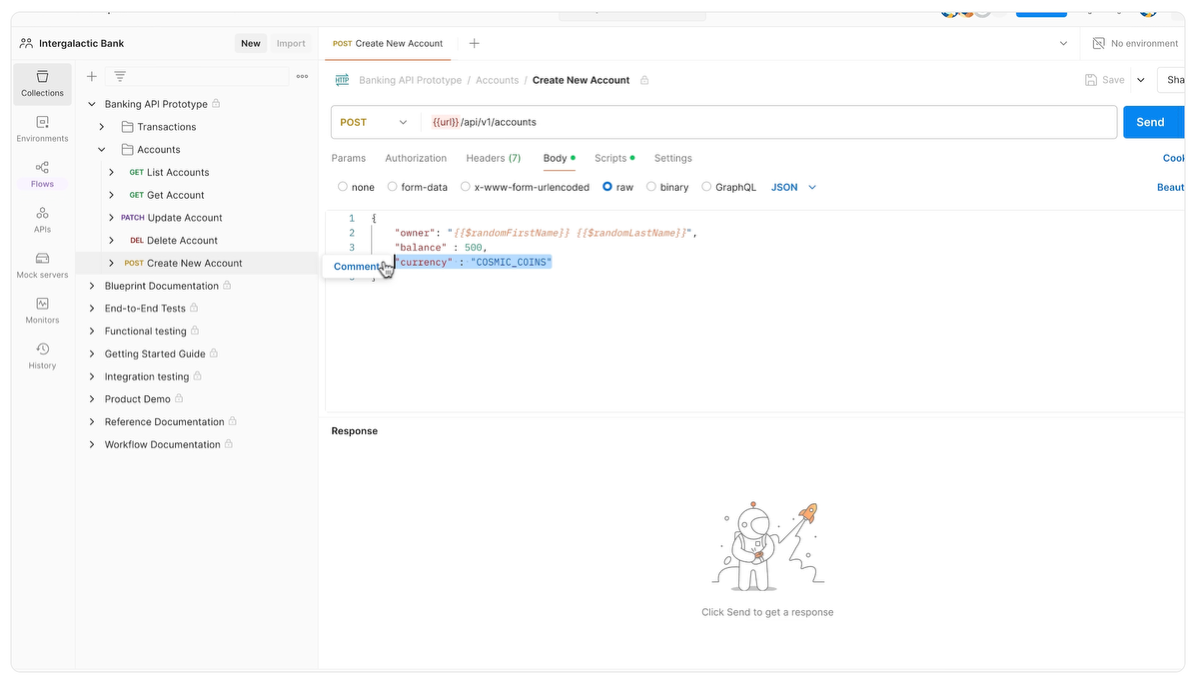Image resolution: width=1200 pixels, height=683 pixels.
Task: Open the dropdown arrow next to Save
Action: click(1141, 80)
